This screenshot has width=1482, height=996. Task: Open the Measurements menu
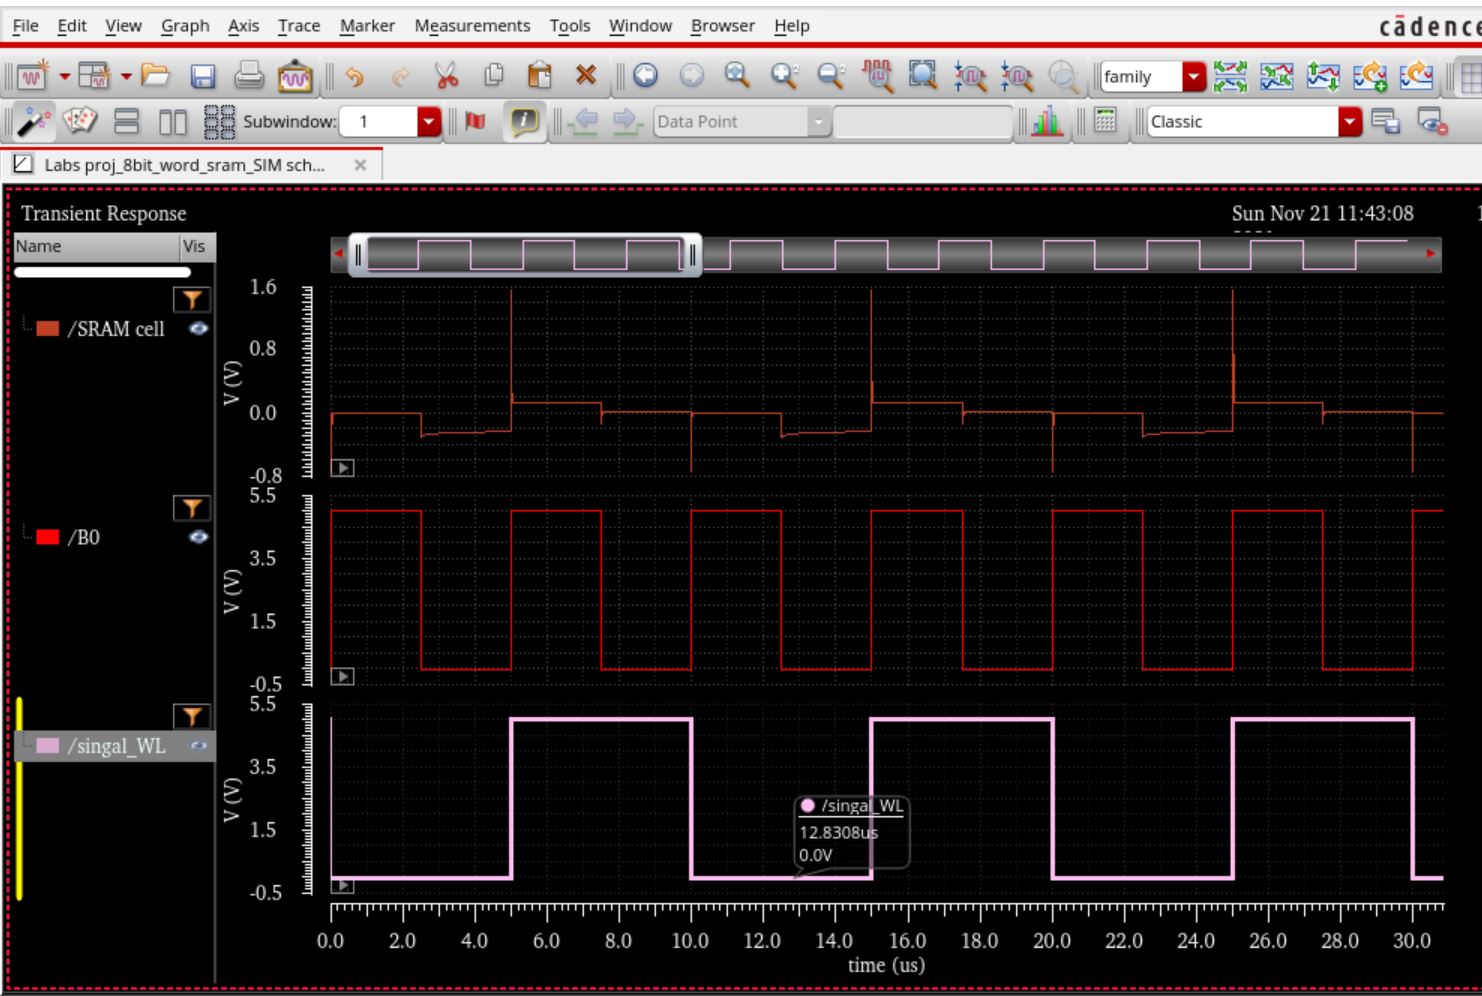[472, 26]
